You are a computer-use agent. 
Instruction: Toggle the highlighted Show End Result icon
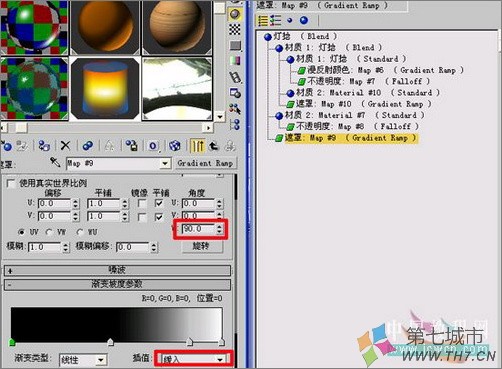pos(197,146)
